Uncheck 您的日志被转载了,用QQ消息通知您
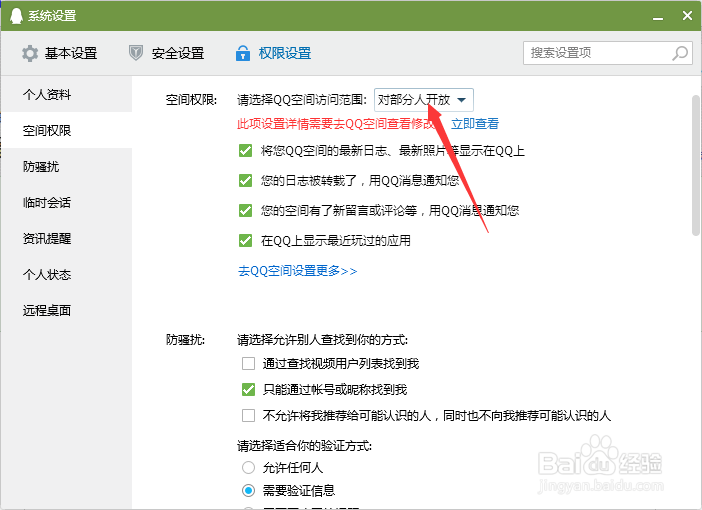Viewport: 702px width, 510px height. [x=245, y=180]
